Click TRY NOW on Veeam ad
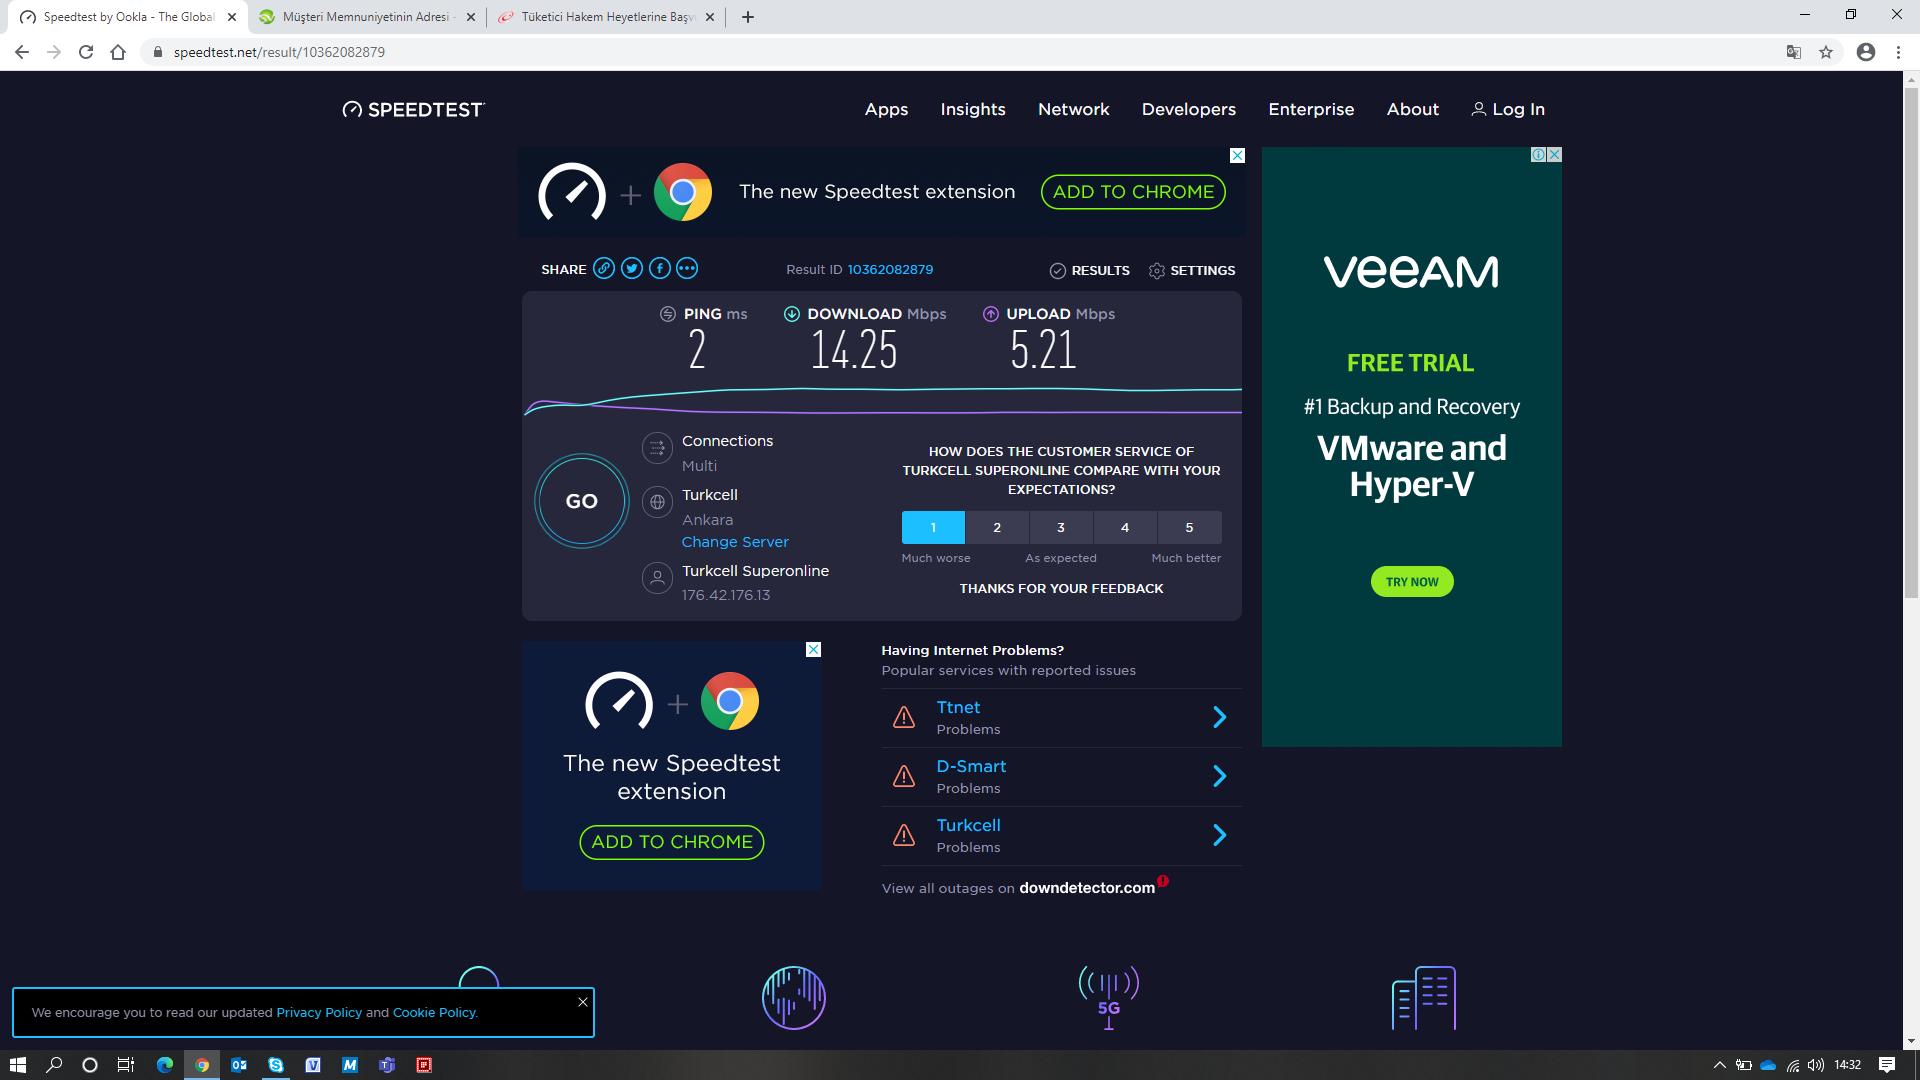Screen dimensions: 1920x1080 pyautogui.click(x=1412, y=581)
